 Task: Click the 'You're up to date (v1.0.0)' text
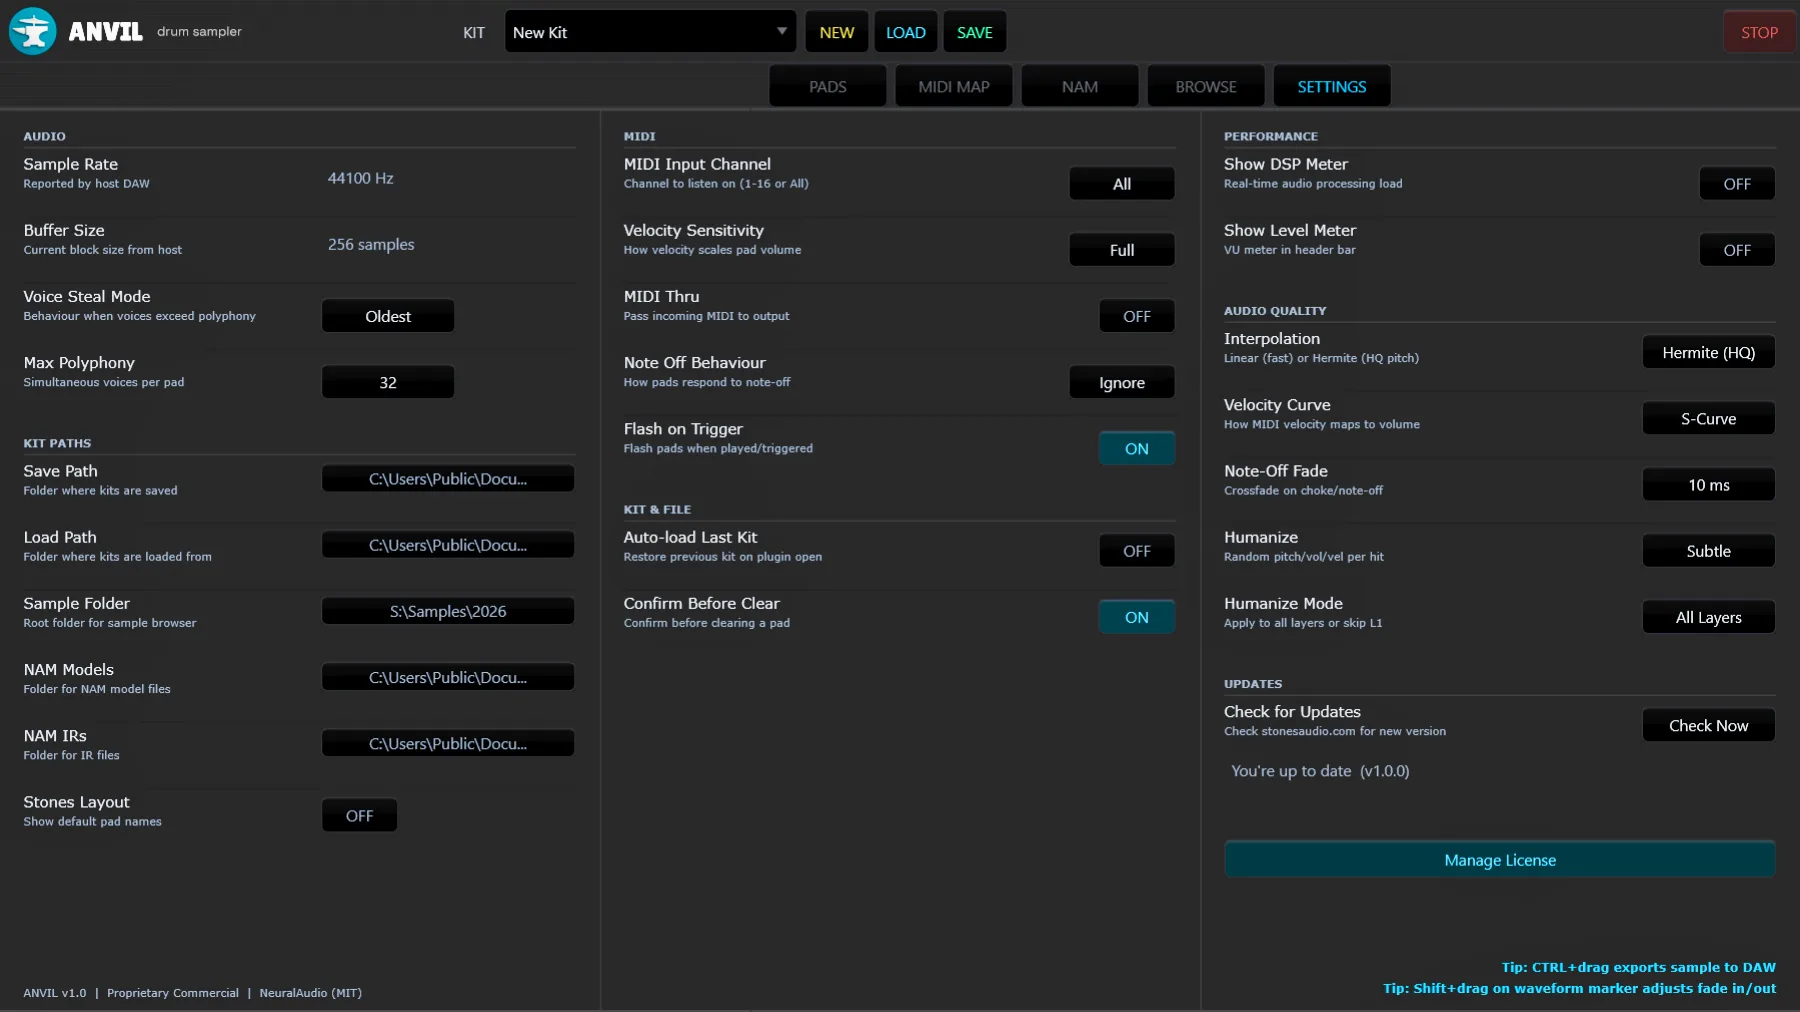(1320, 771)
